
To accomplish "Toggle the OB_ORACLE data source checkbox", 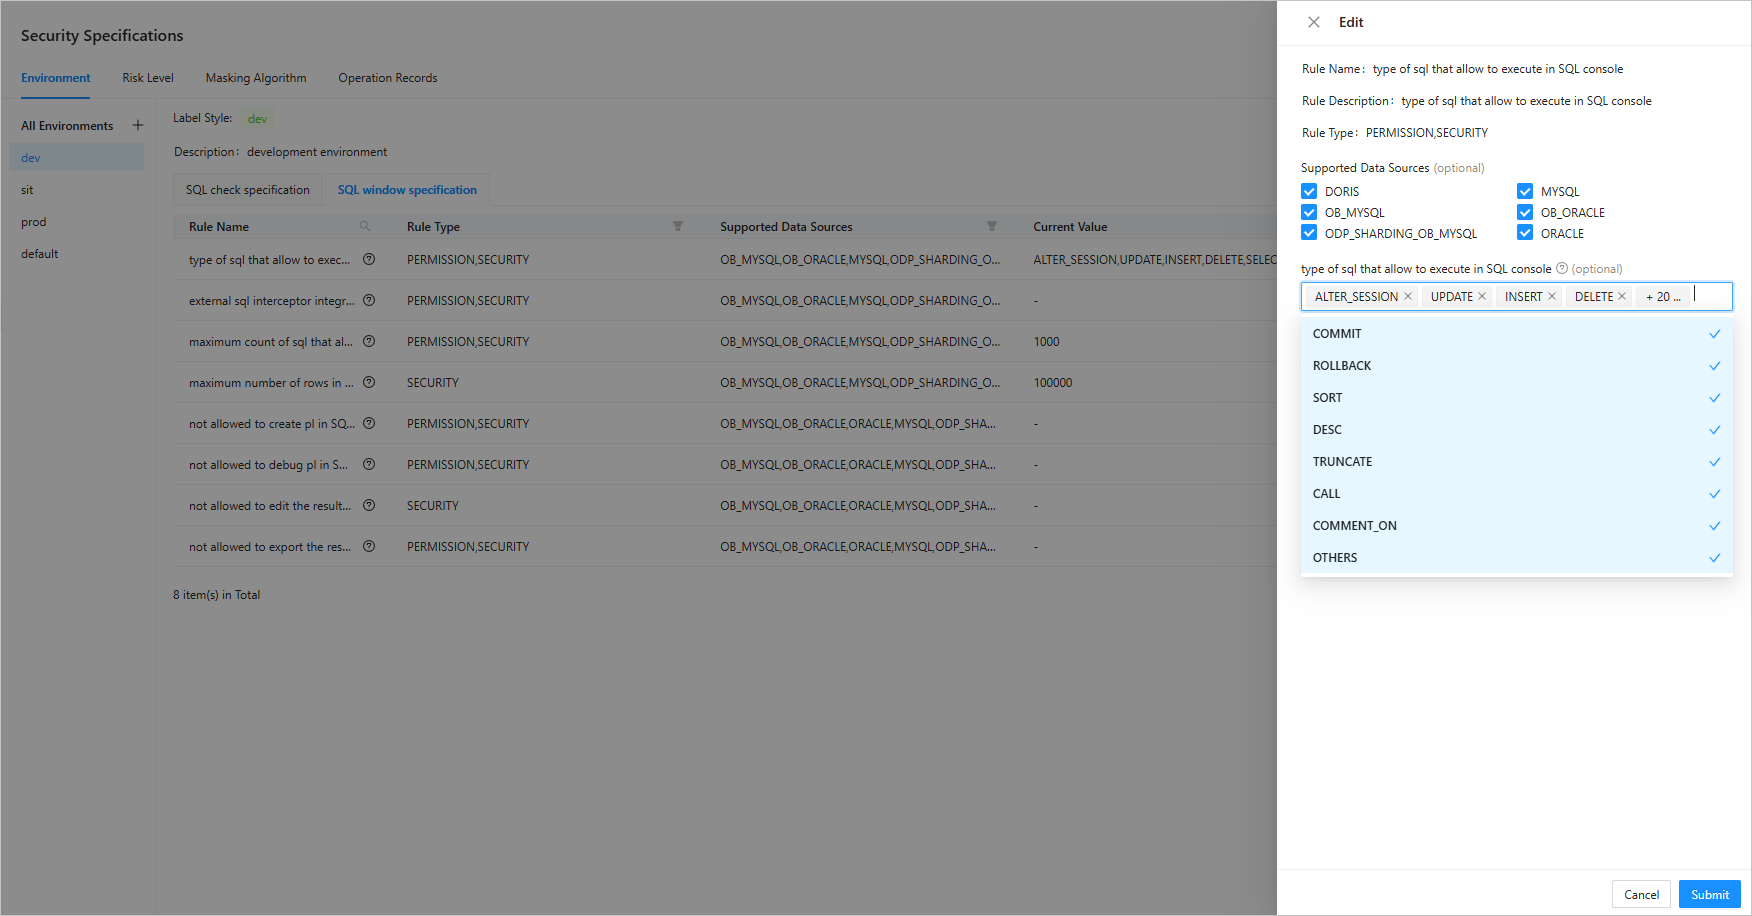I will click(x=1525, y=212).
